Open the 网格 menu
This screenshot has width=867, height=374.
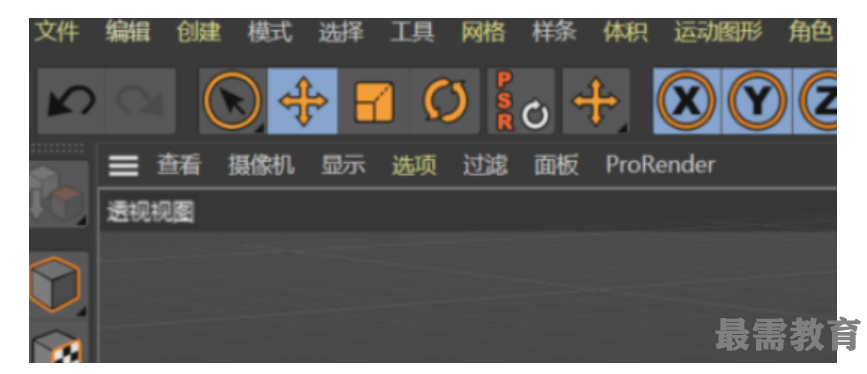pyautogui.click(x=483, y=32)
